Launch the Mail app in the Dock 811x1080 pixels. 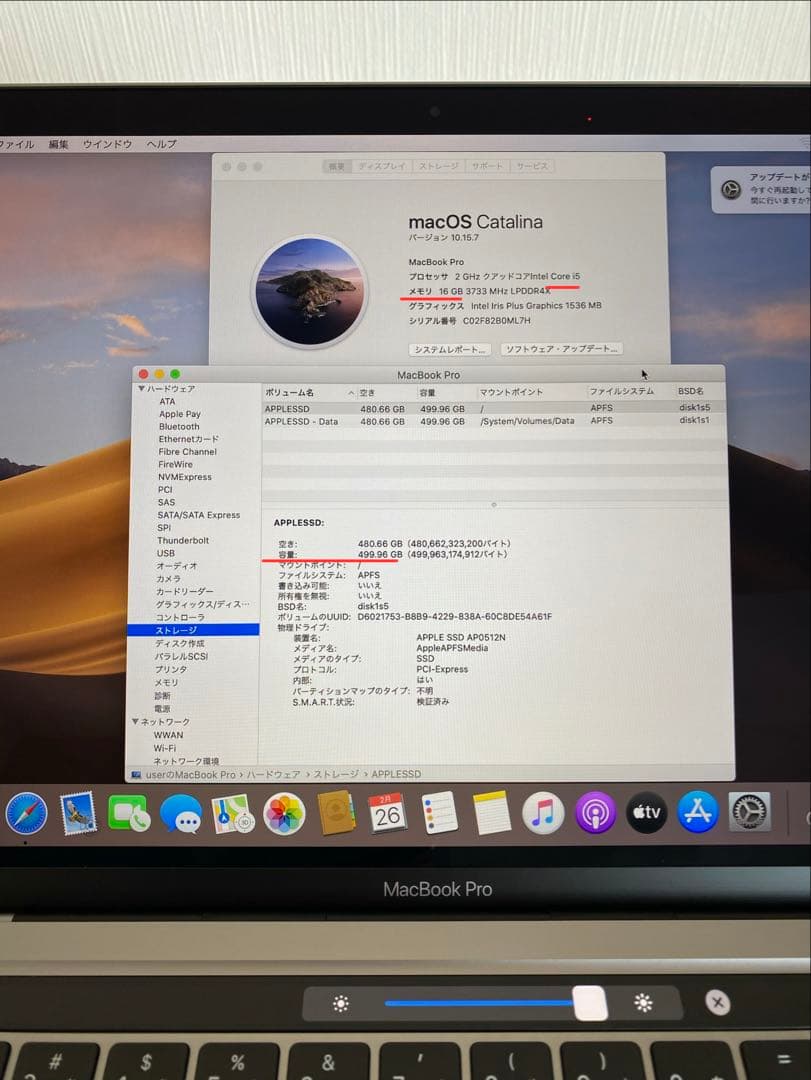click(78, 813)
